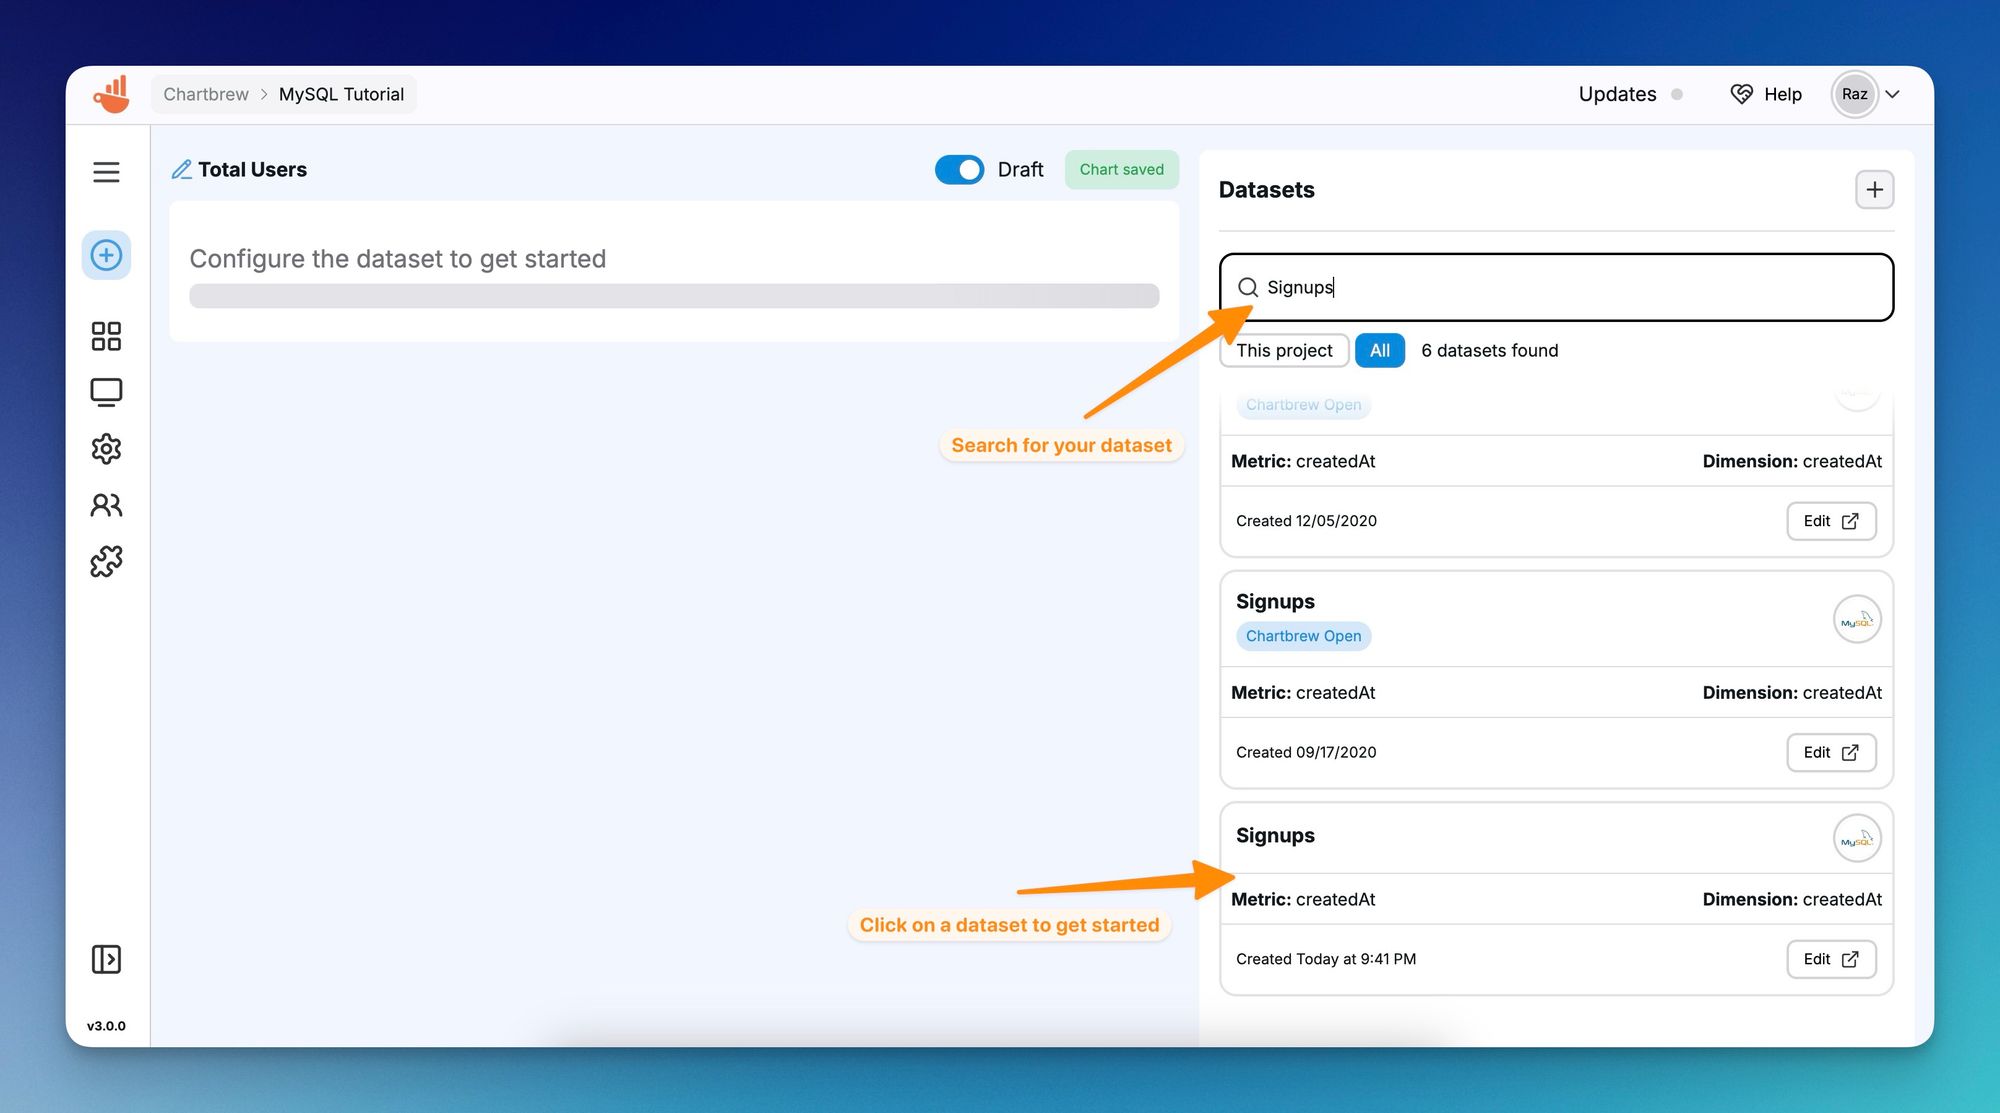Edit the Signups dataset created today
Image resolution: width=2000 pixels, height=1113 pixels.
click(1830, 959)
